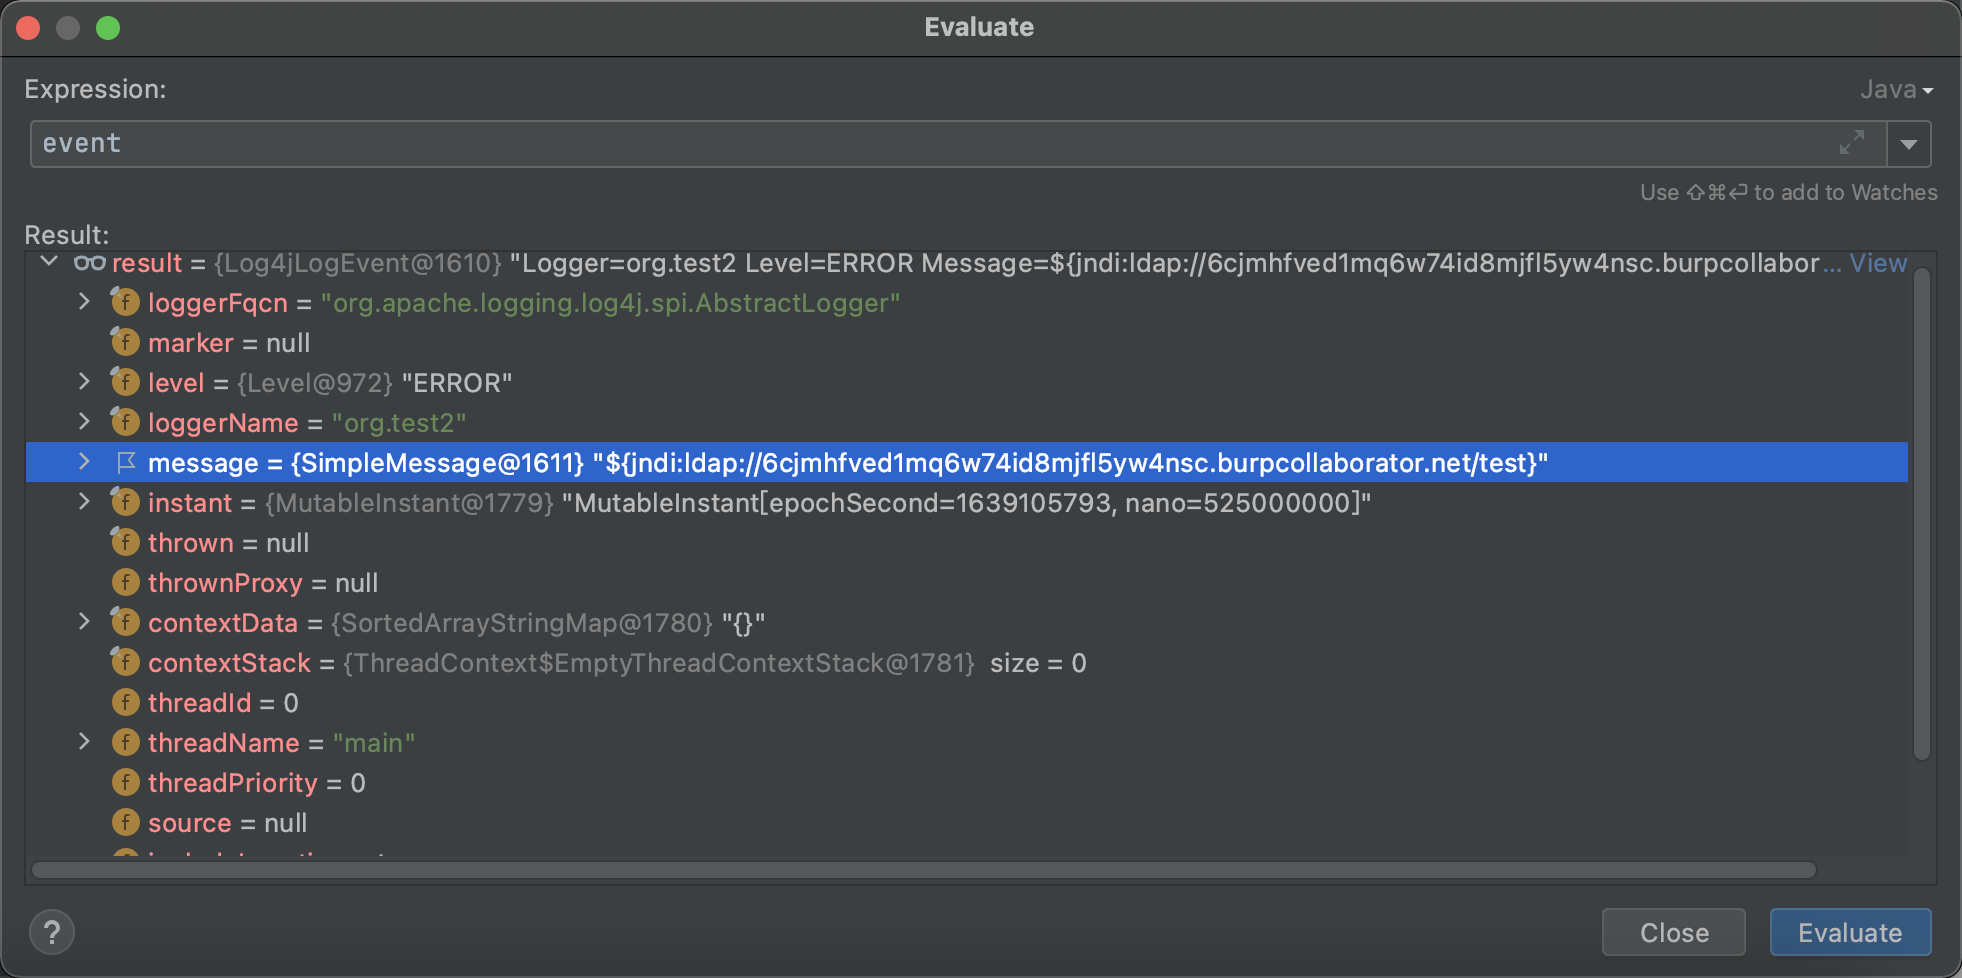1962x978 pixels.
Task: Click the field icon beside contextData
Action: tap(125, 622)
